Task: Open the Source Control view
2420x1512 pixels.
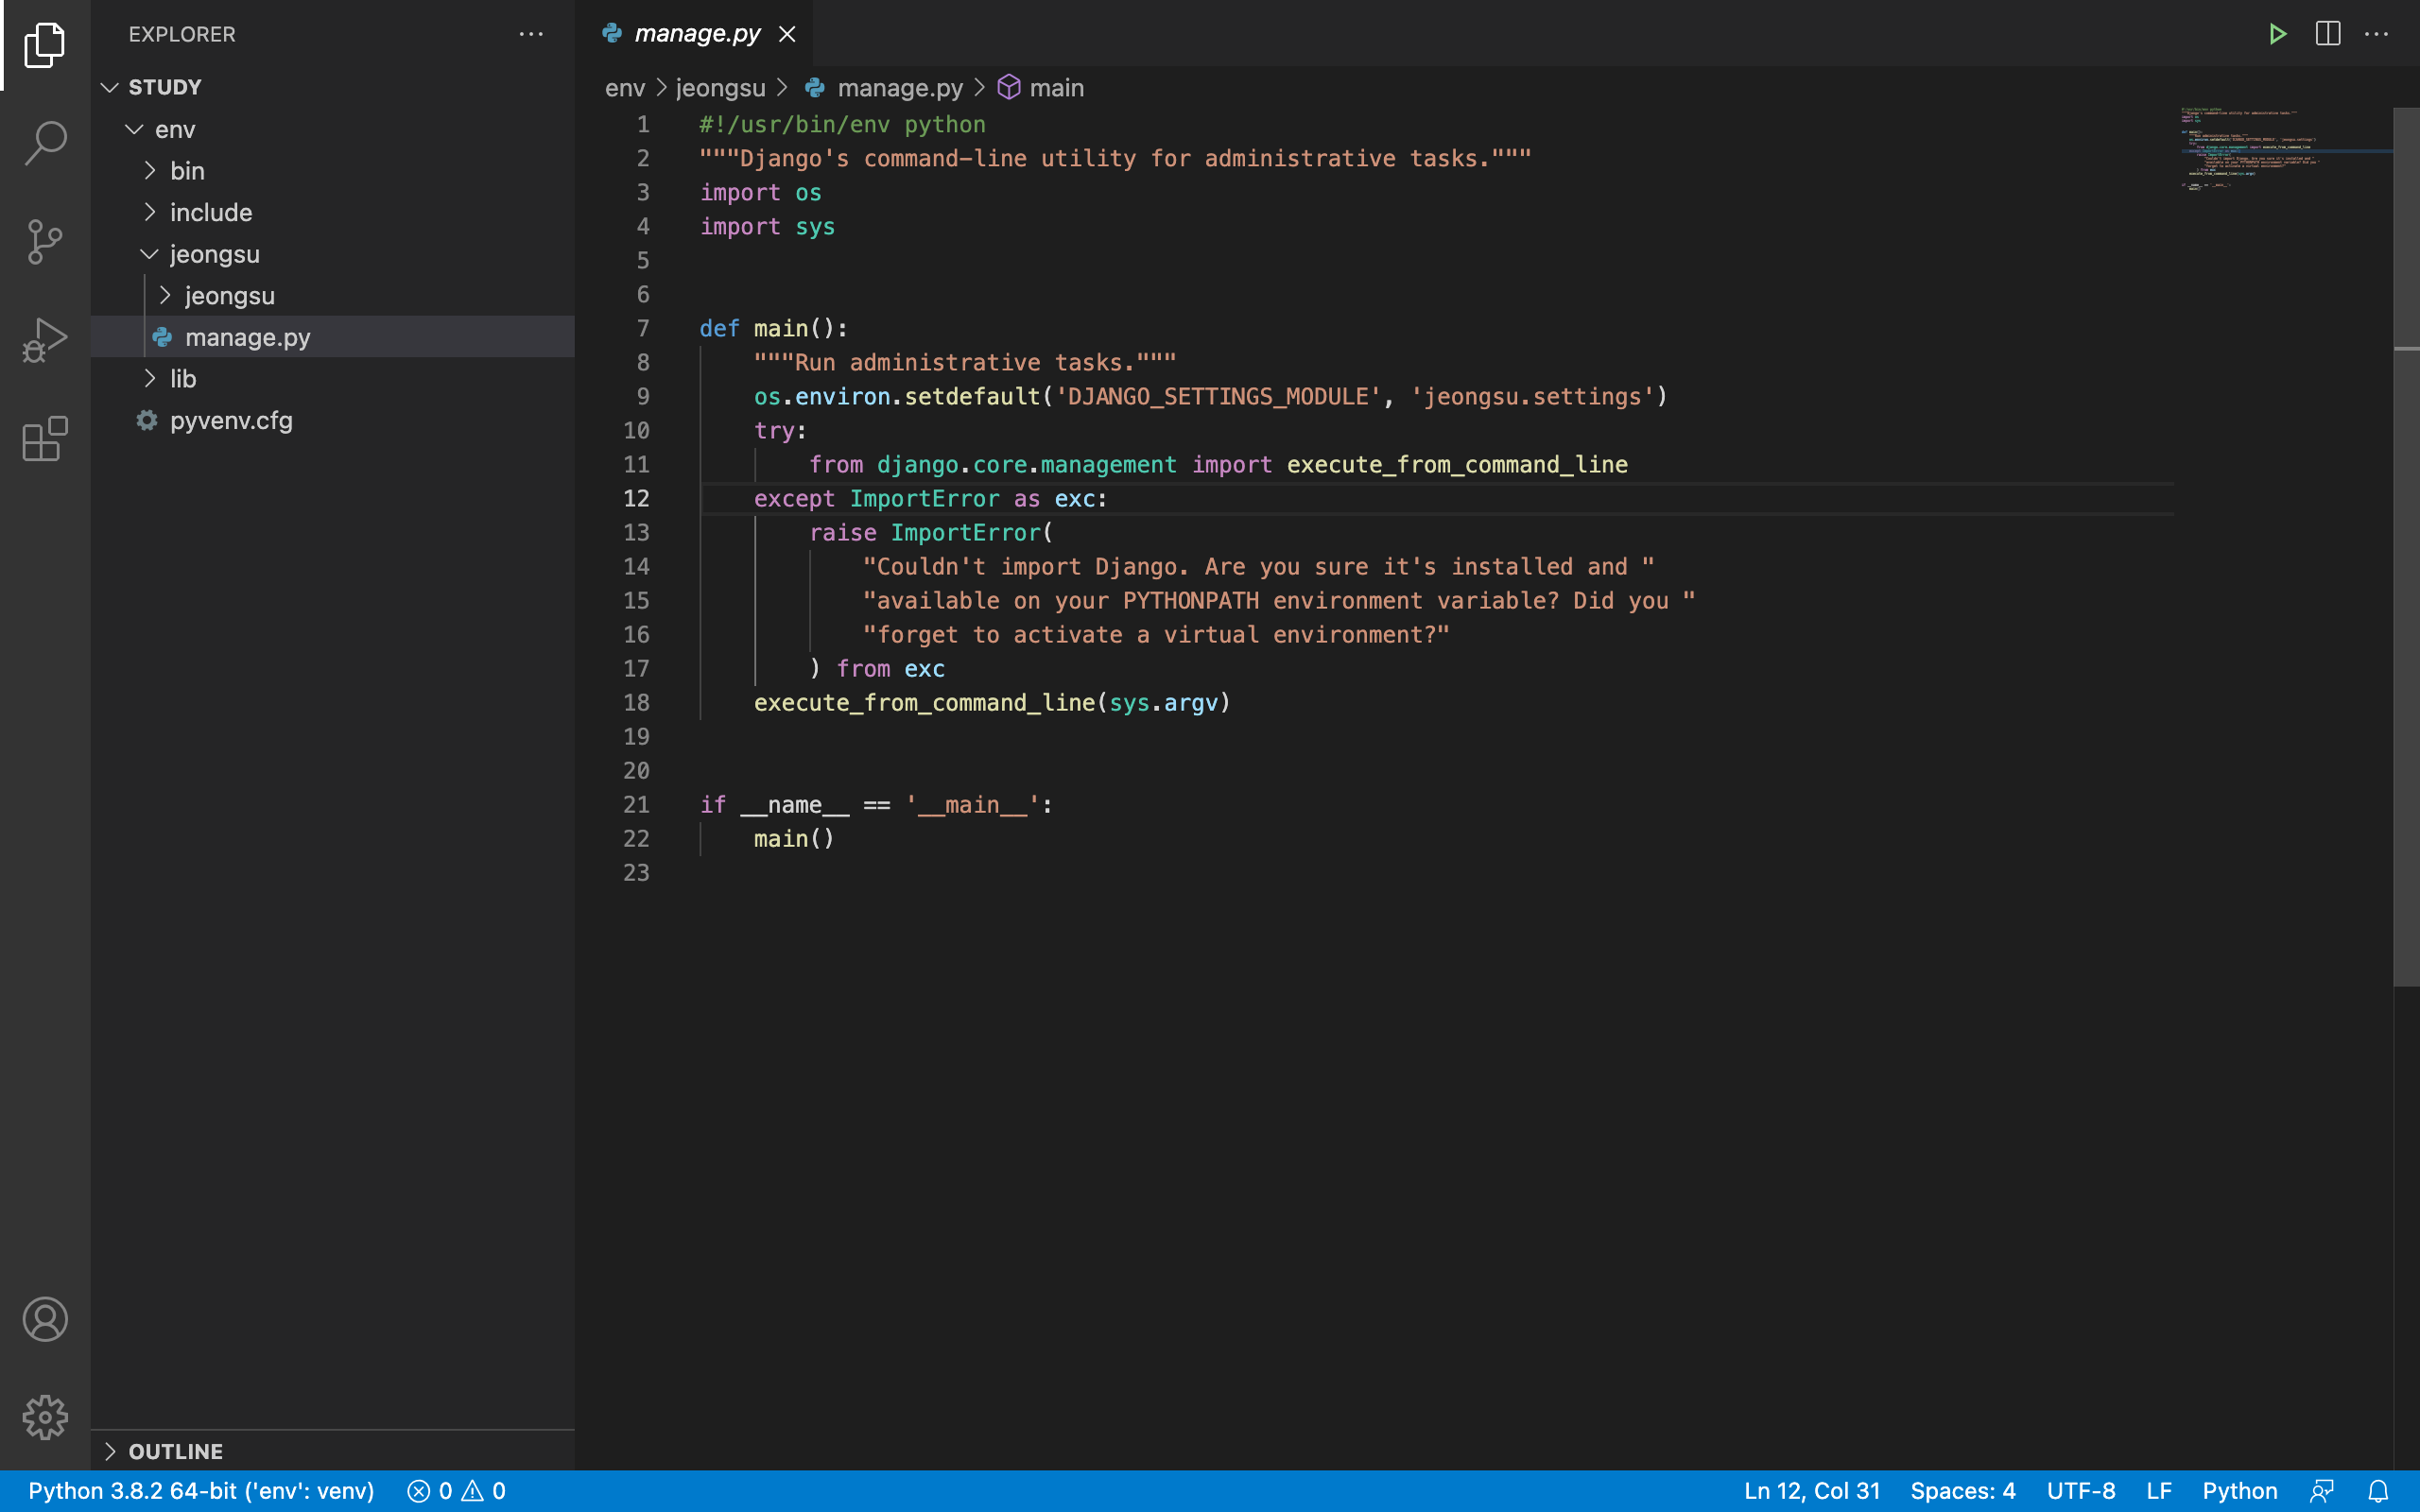Action: 45,241
